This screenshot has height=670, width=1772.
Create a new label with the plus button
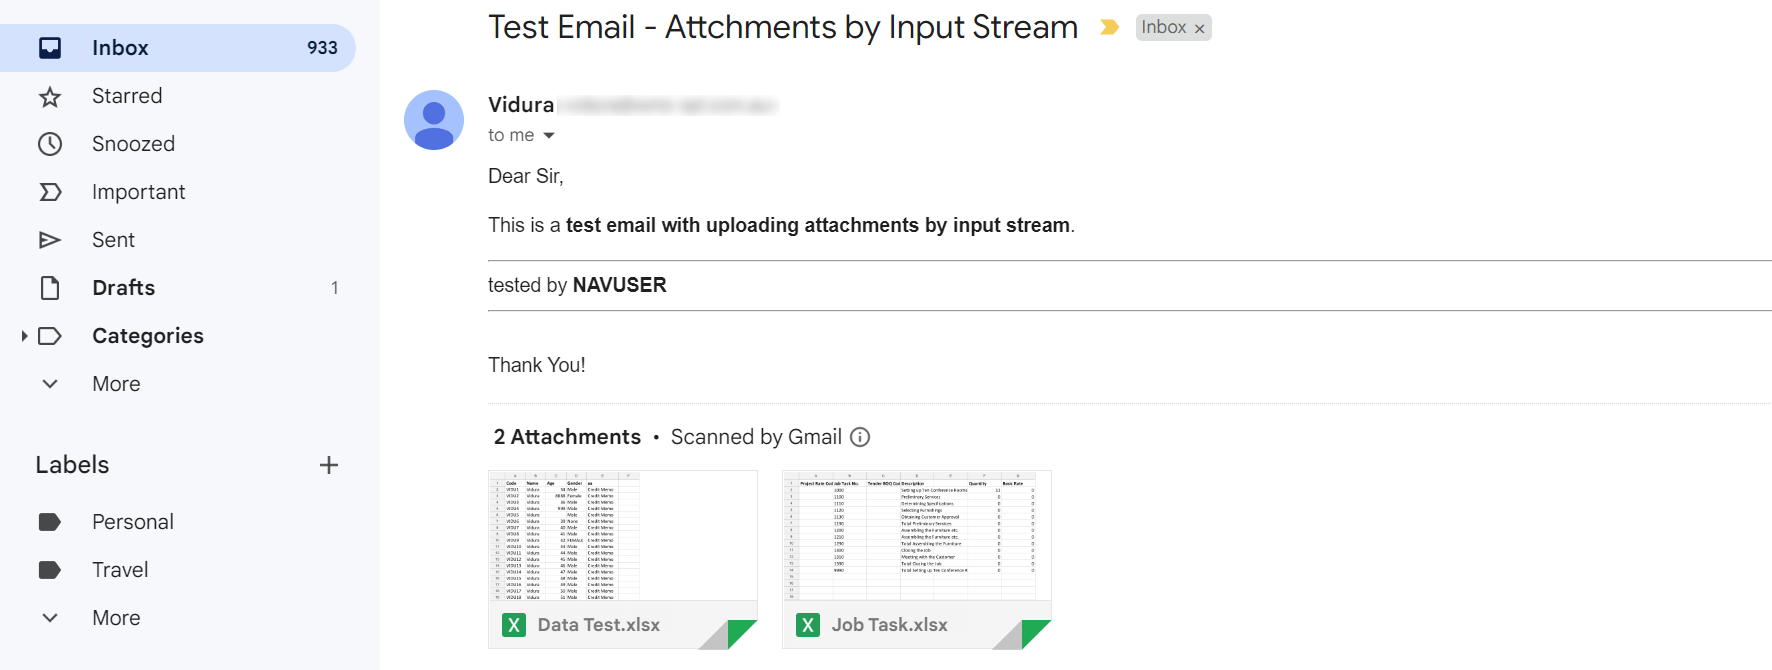(329, 464)
